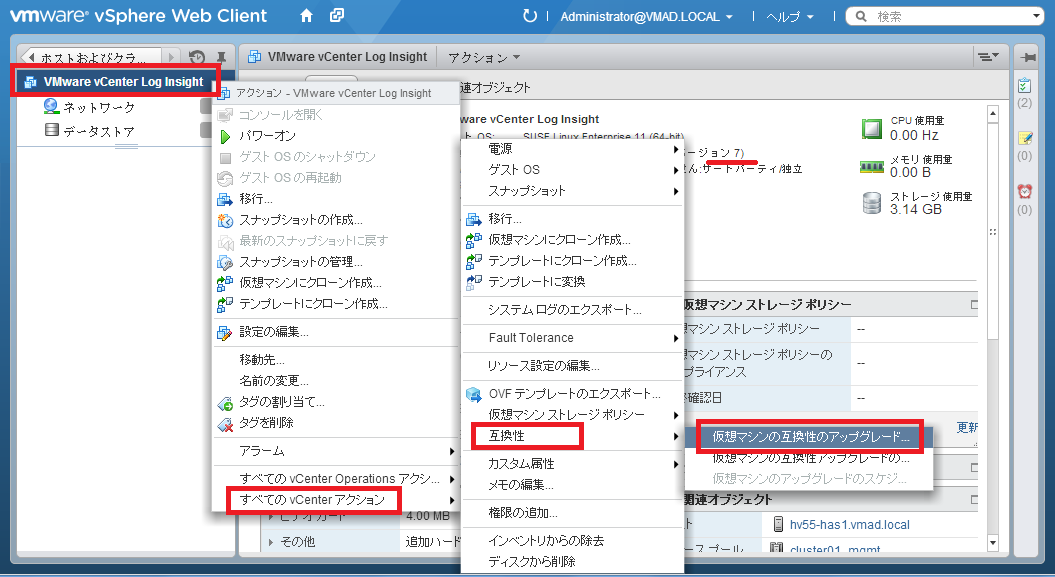The height and width of the screenshot is (577, 1055).
Task: Select OVF テンプレートのエクスポート... entry
Action: [x=573, y=393]
